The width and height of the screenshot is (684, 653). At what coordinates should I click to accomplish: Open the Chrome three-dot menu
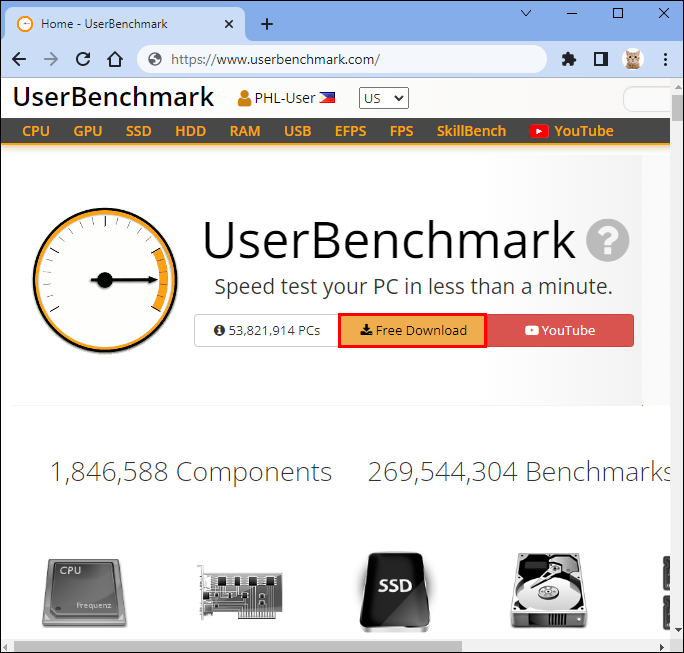pyautogui.click(x=665, y=59)
